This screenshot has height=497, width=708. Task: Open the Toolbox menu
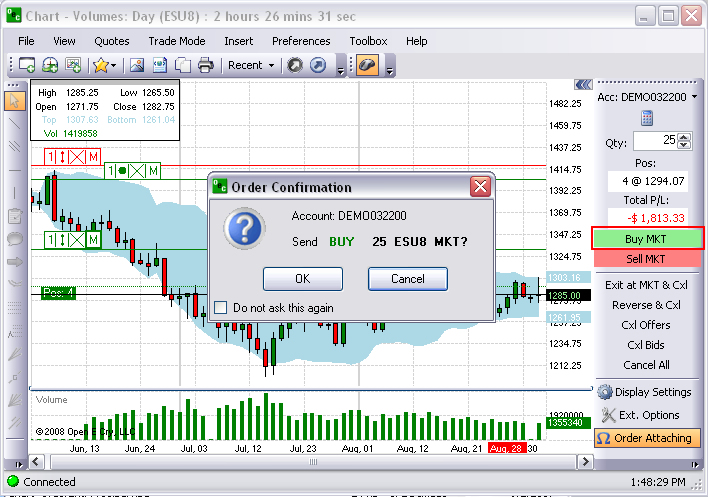tap(368, 41)
